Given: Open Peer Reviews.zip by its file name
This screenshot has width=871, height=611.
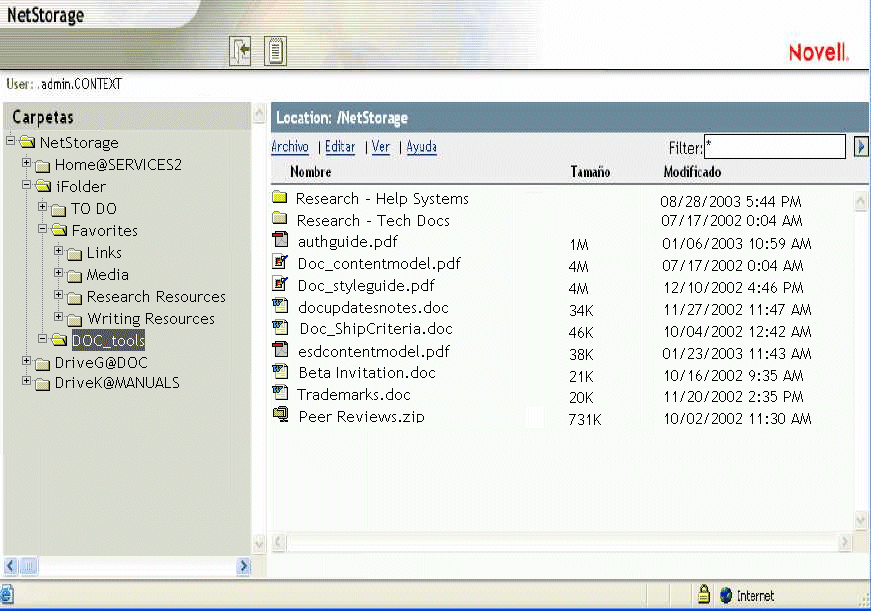Looking at the screenshot, I should (361, 416).
